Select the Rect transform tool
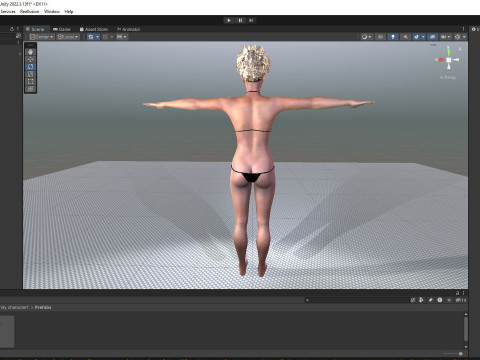 (30, 81)
